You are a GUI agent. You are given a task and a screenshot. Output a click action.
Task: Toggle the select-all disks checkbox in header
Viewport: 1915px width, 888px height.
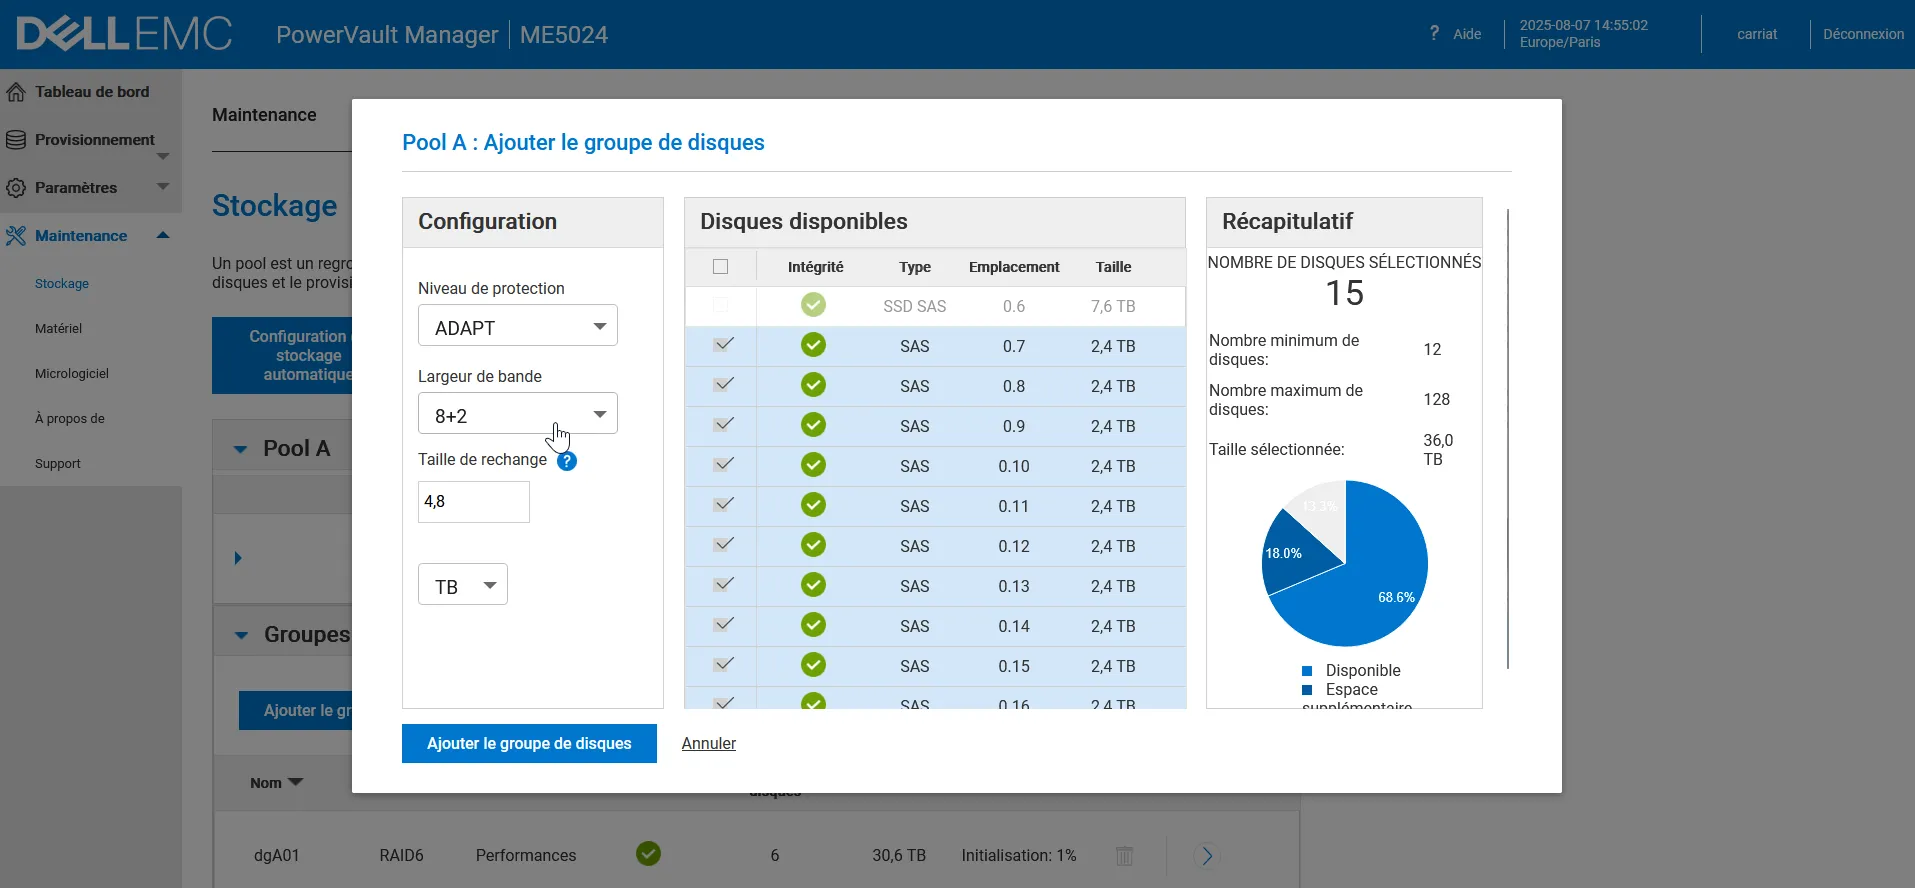click(720, 267)
